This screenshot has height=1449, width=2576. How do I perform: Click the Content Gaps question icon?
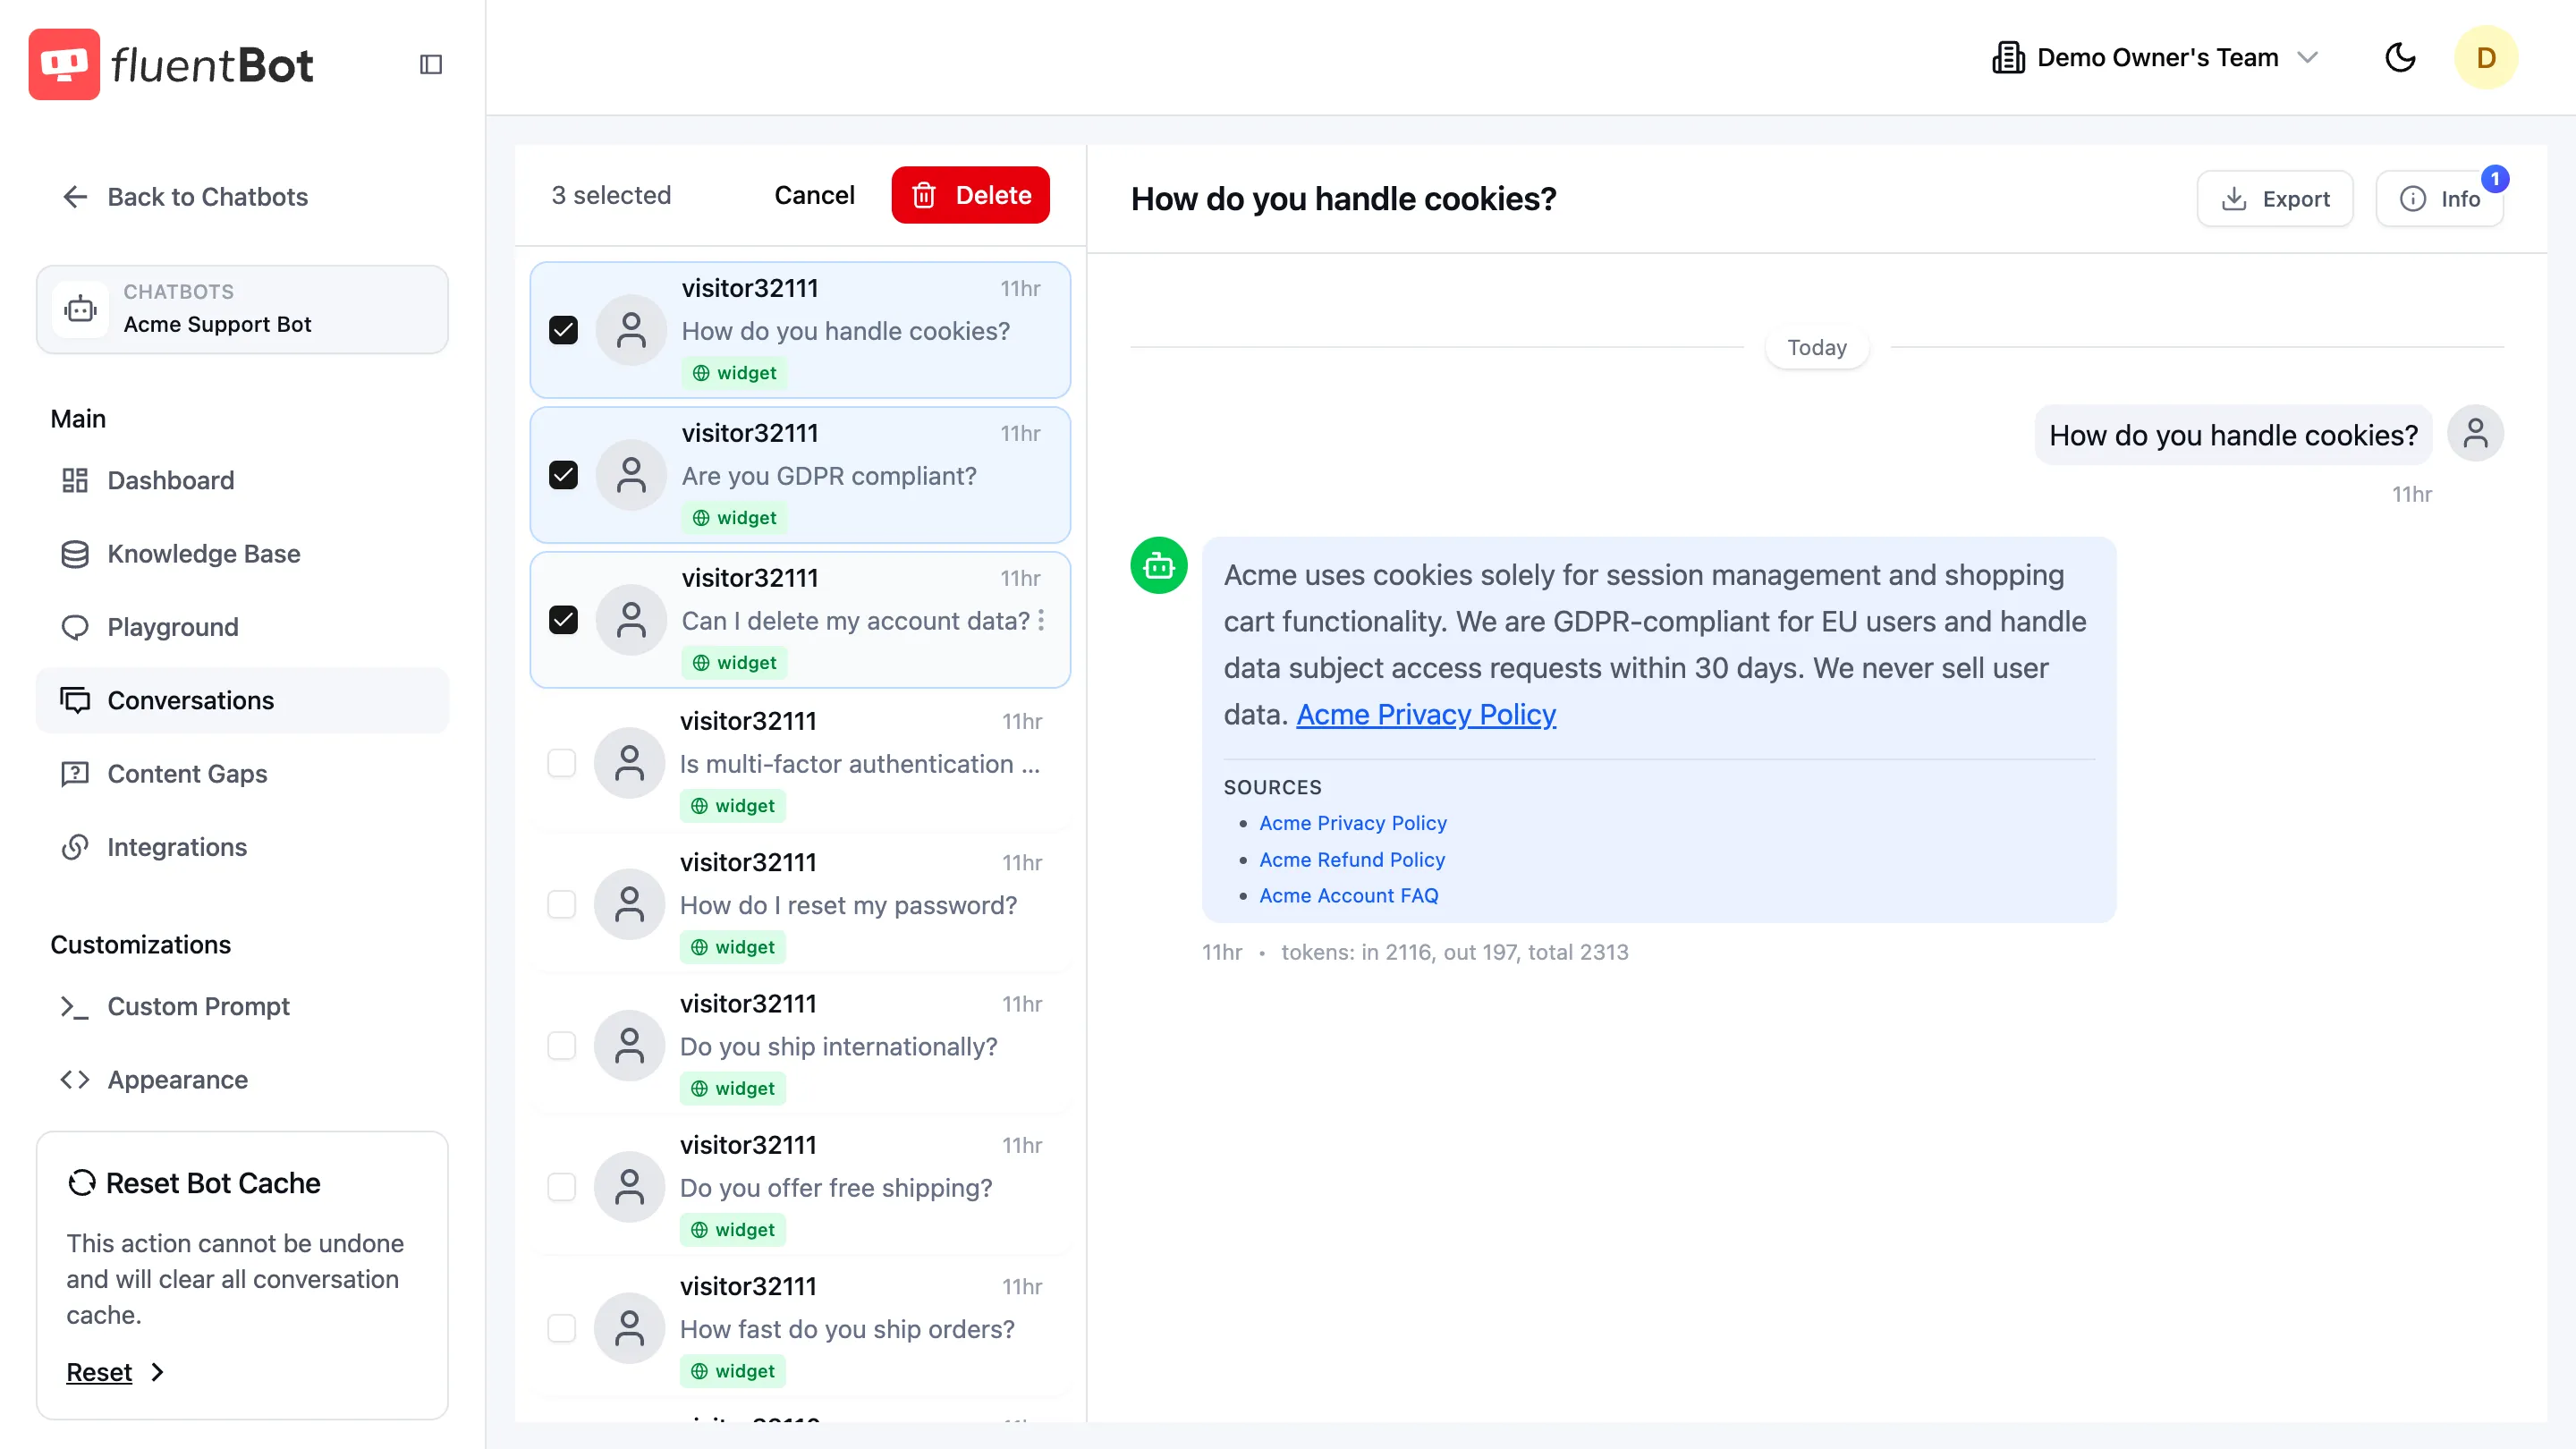(x=75, y=774)
